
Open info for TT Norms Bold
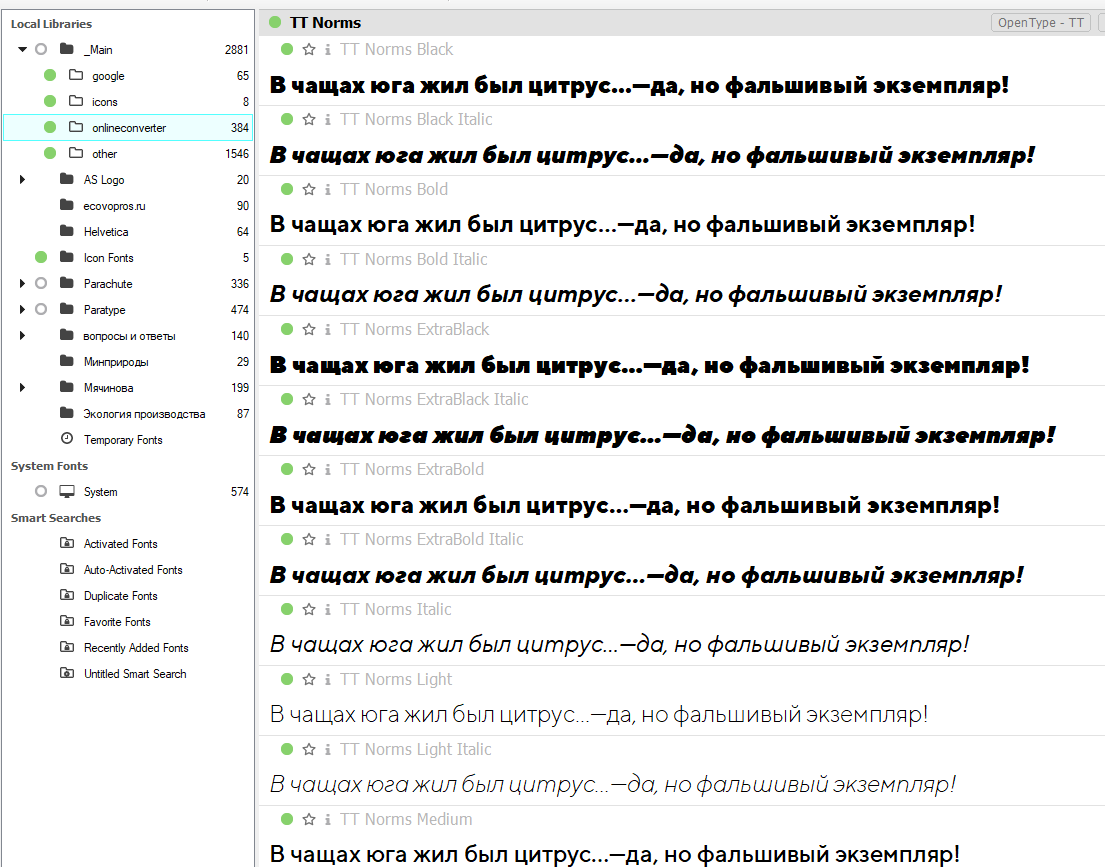(x=328, y=189)
